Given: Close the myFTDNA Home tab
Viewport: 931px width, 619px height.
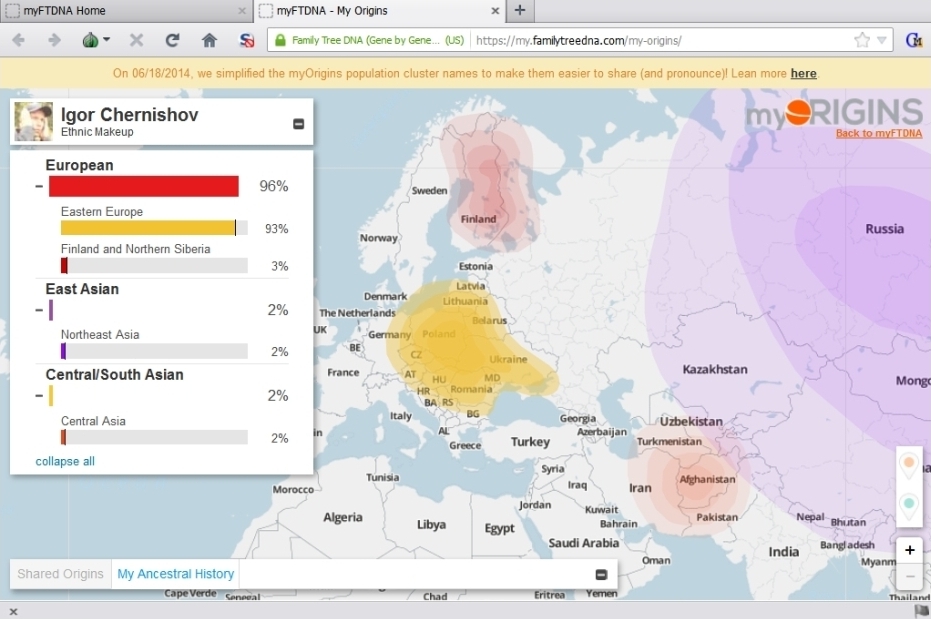Looking at the screenshot, I should [242, 11].
